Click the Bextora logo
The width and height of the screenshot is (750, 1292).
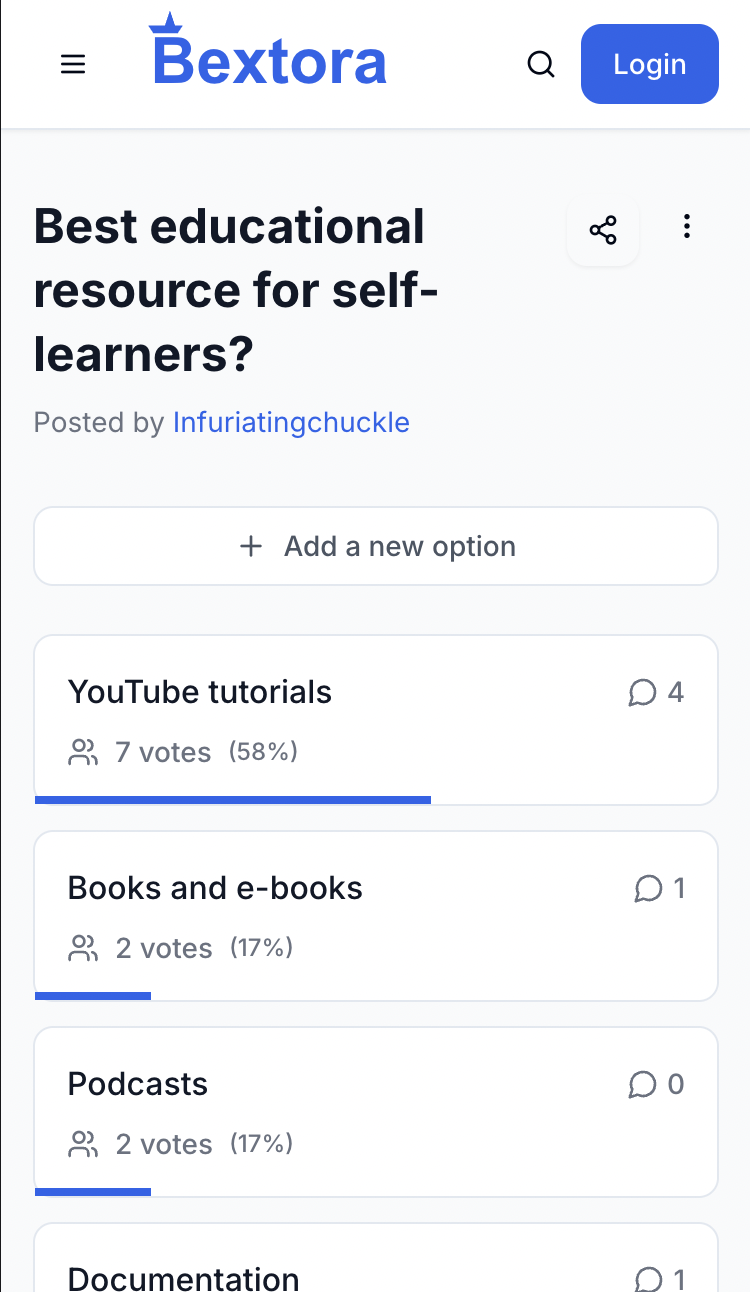point(268,50)
